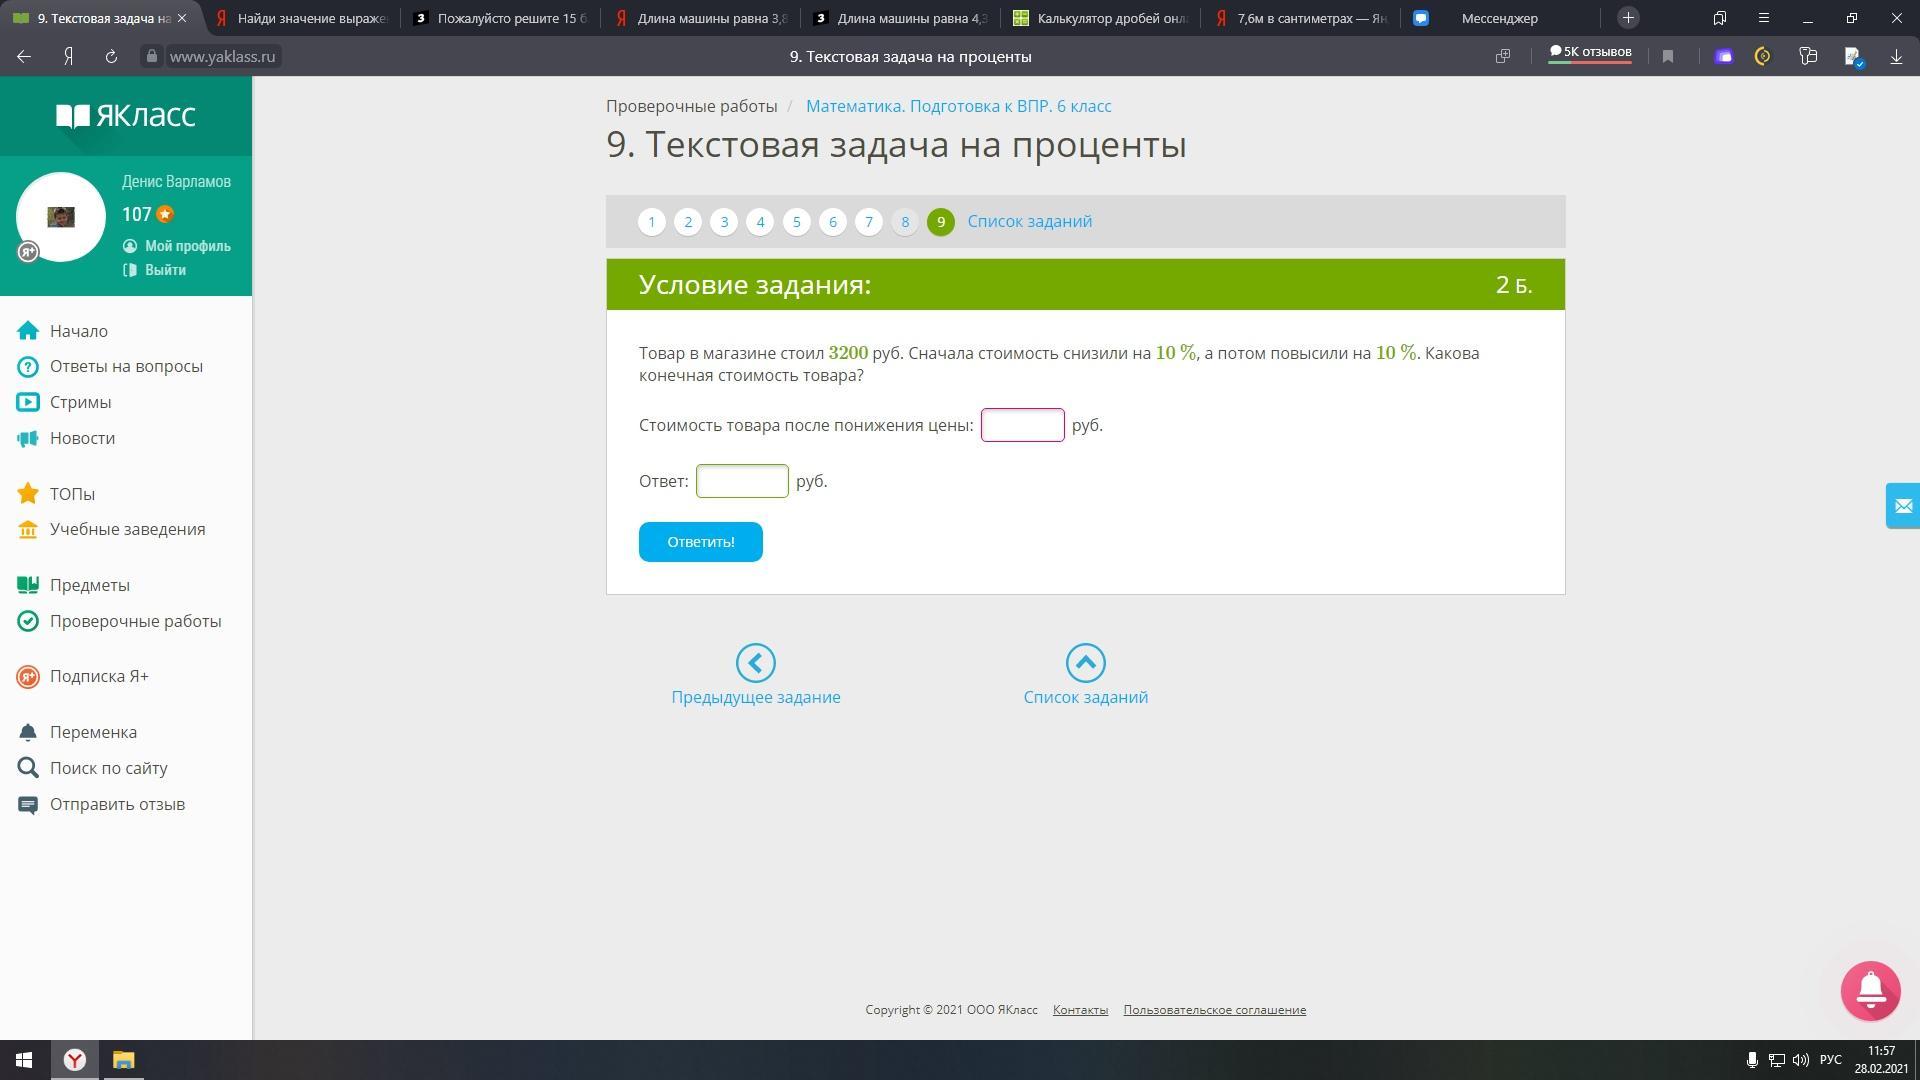This screenshot has width=1920, height=1080.
Task: Click the pink notification bell button
Action: pyautogui.click(x=1871, y=991)
